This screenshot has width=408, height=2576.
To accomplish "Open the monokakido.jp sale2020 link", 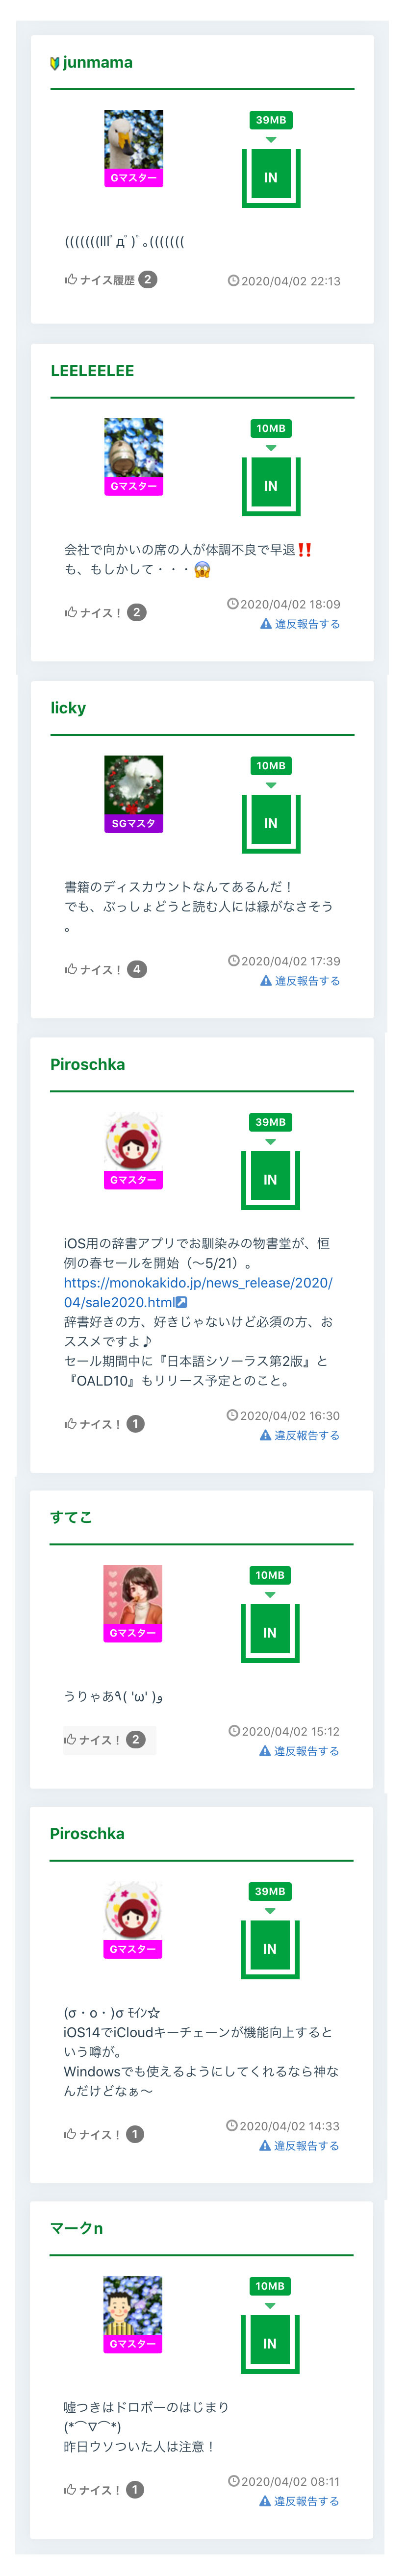I will [x=198, y=1292].
